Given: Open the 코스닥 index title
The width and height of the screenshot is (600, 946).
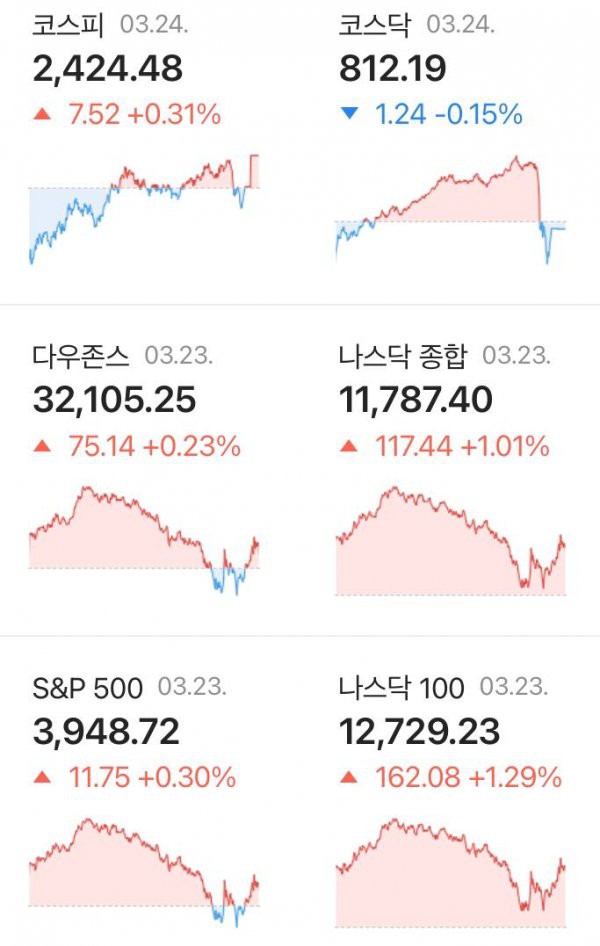Looking at the screenshot, I should 375,25.
